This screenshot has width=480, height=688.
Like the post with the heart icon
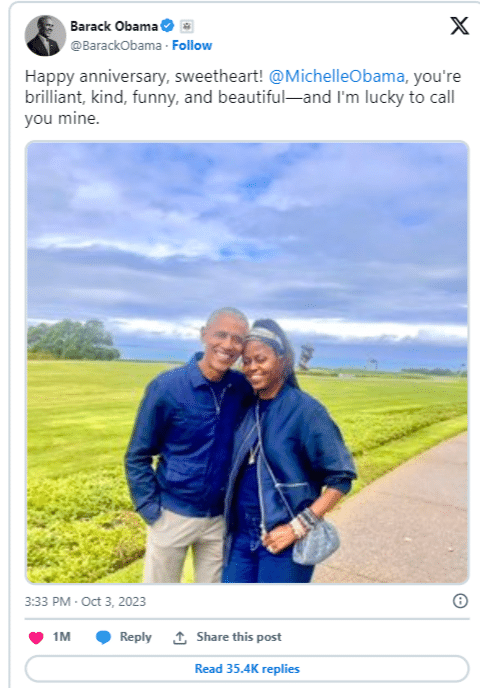36,638
